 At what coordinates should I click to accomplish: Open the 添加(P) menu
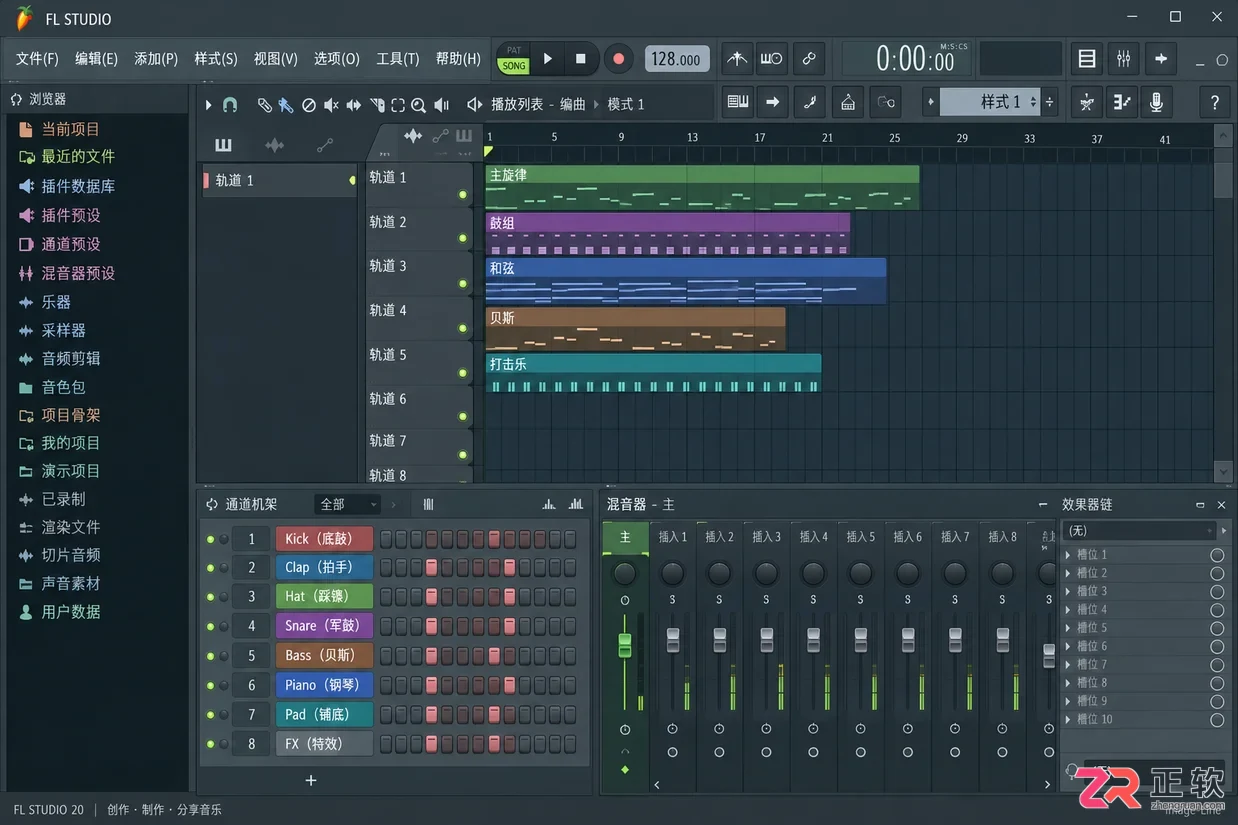(156, 59)
